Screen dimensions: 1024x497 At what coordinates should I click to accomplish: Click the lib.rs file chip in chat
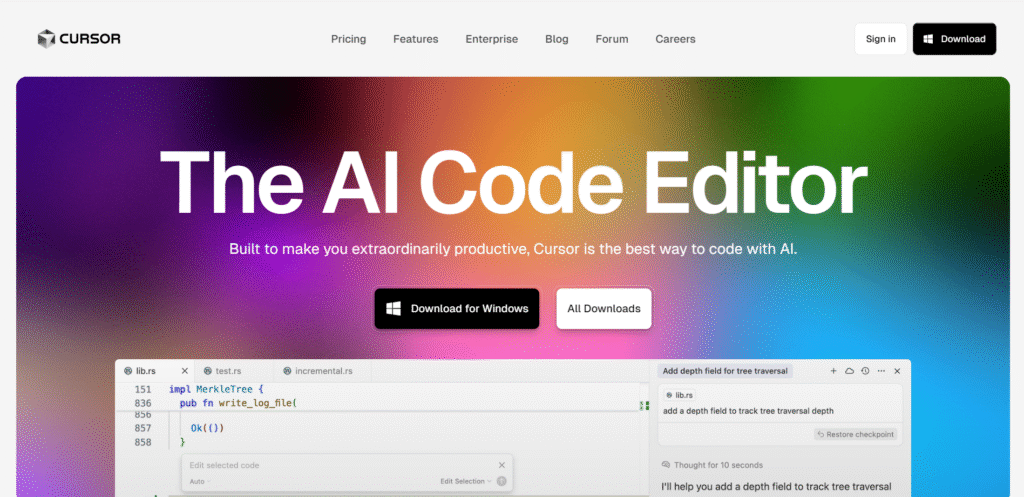point(679,395)
